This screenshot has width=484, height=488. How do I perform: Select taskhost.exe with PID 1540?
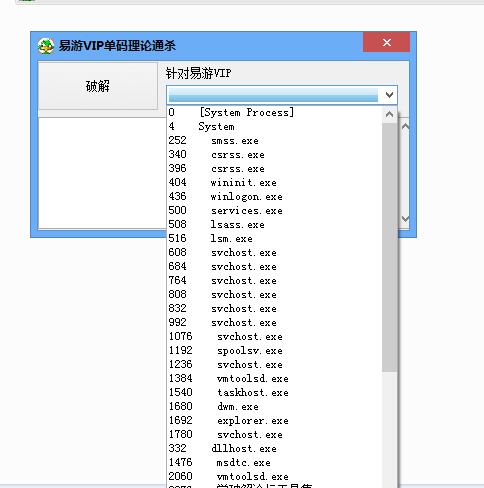274,392
